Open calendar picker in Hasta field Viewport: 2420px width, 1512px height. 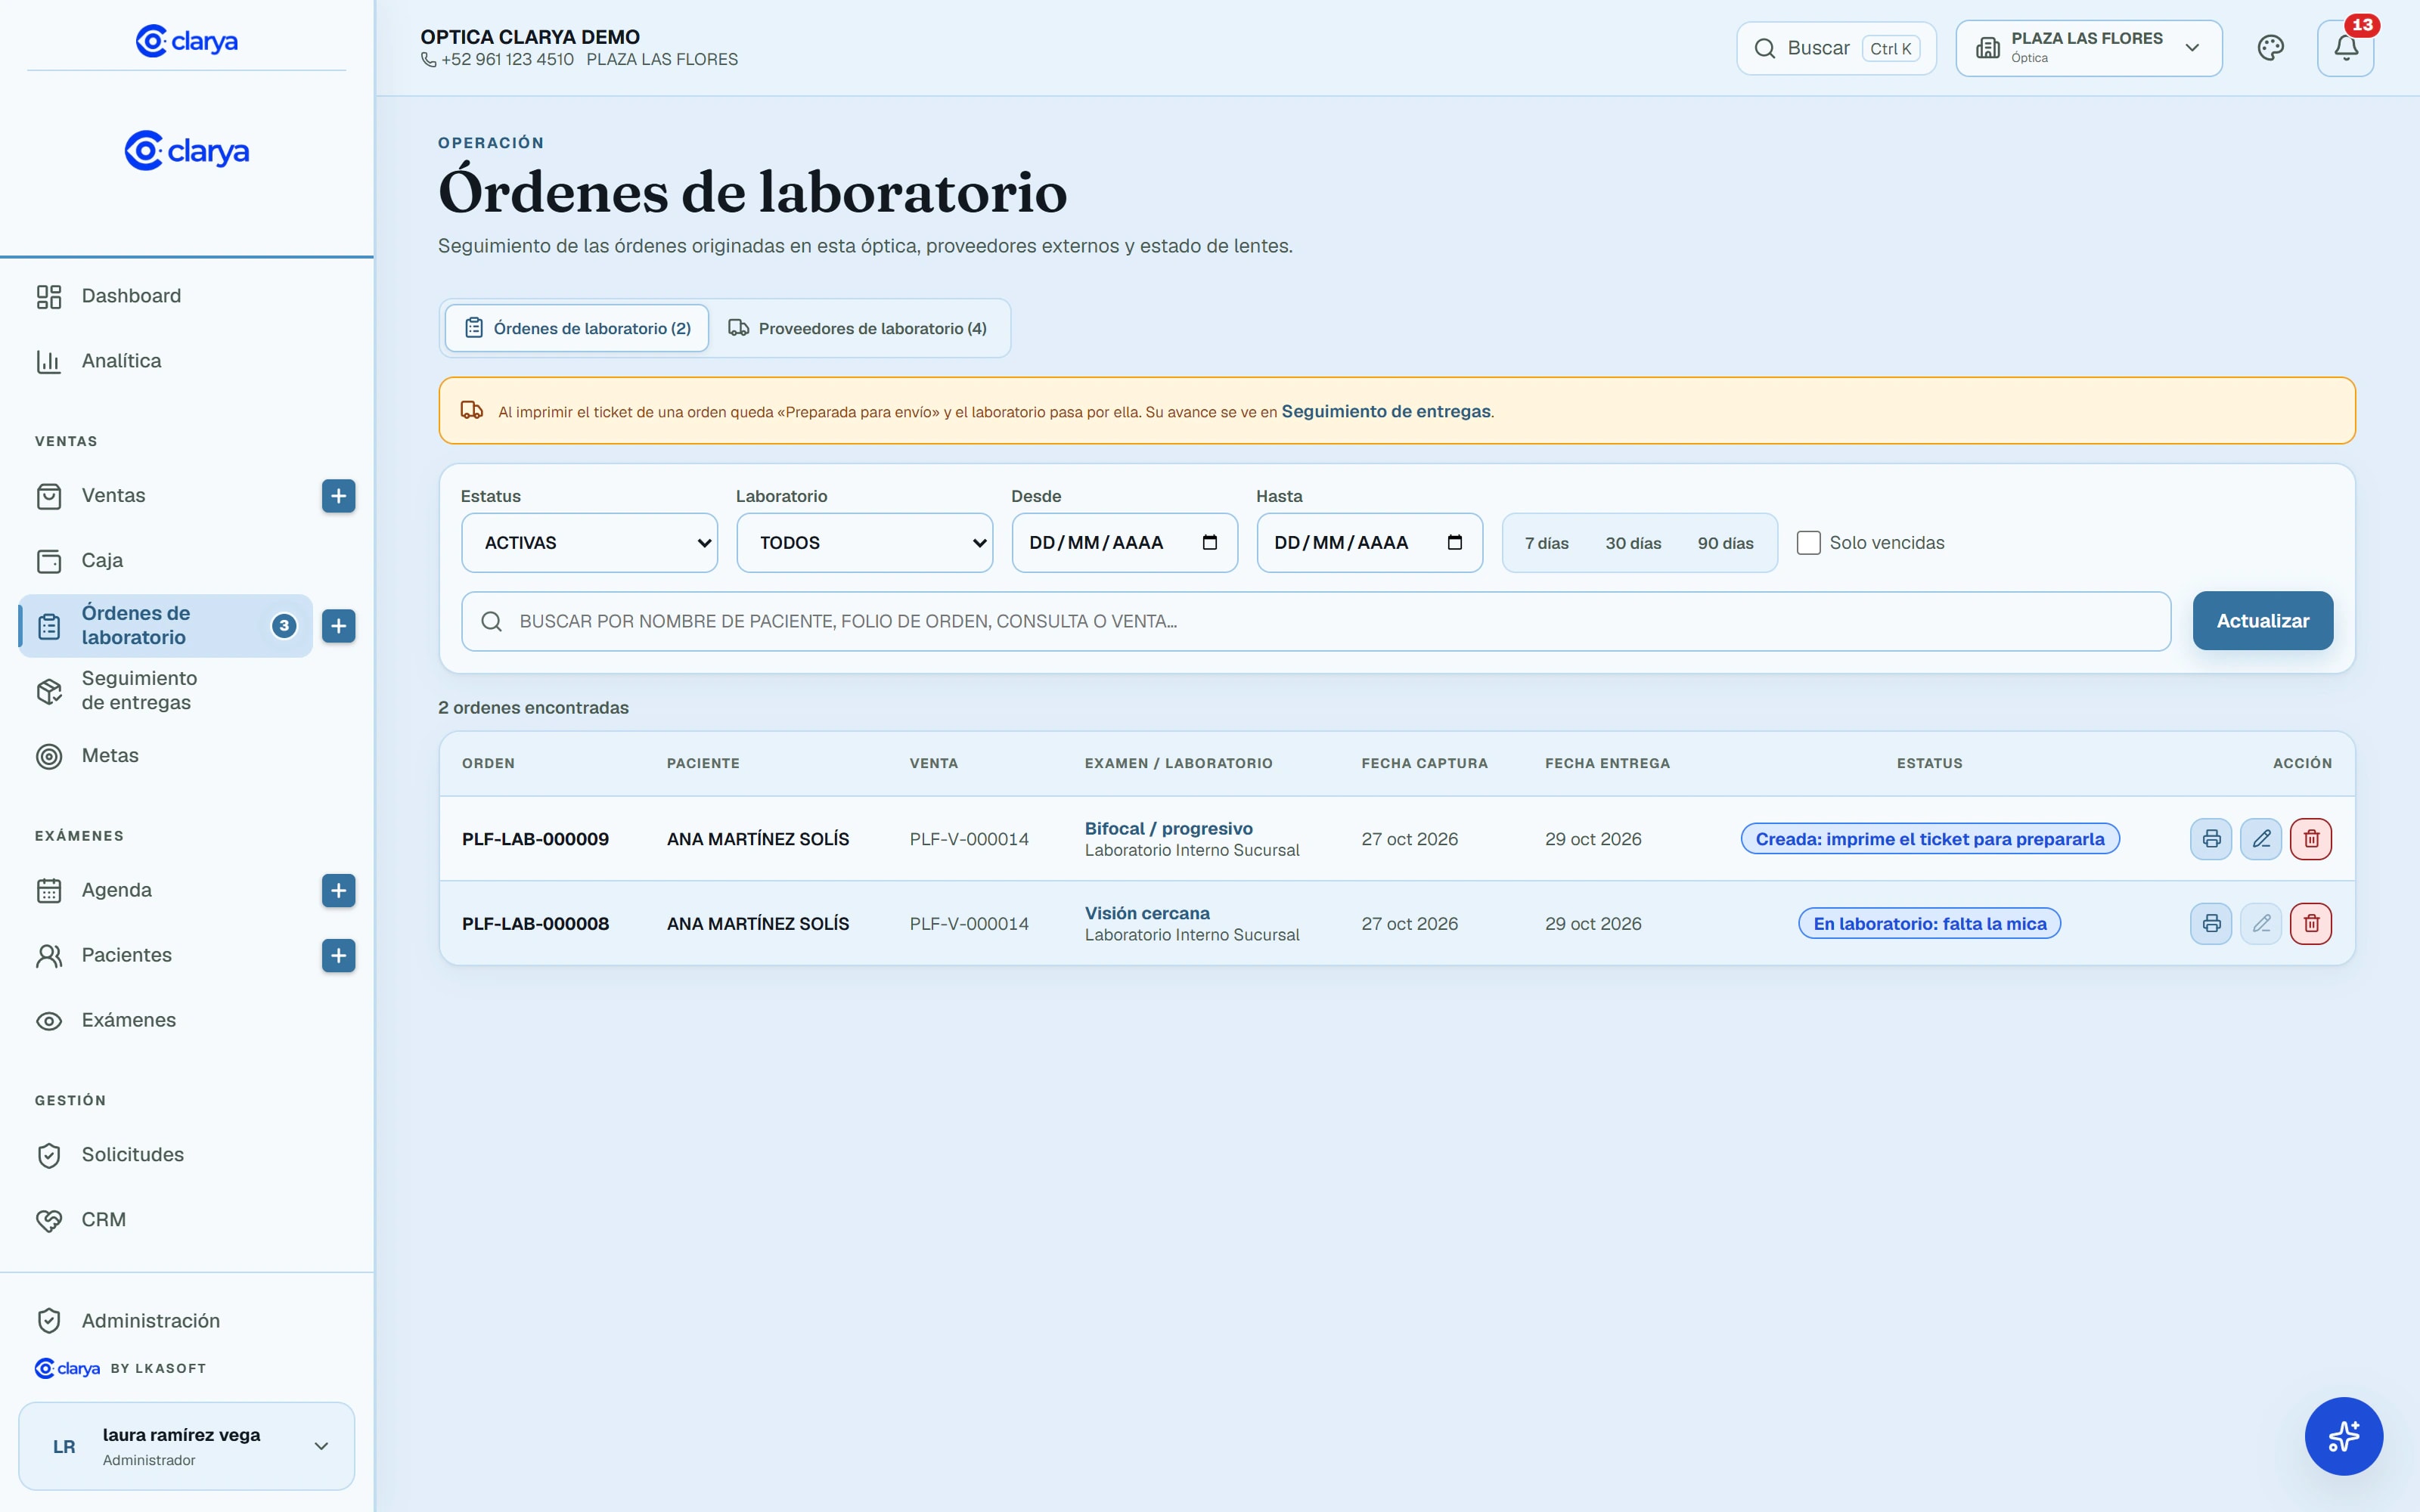[1455, 542]
